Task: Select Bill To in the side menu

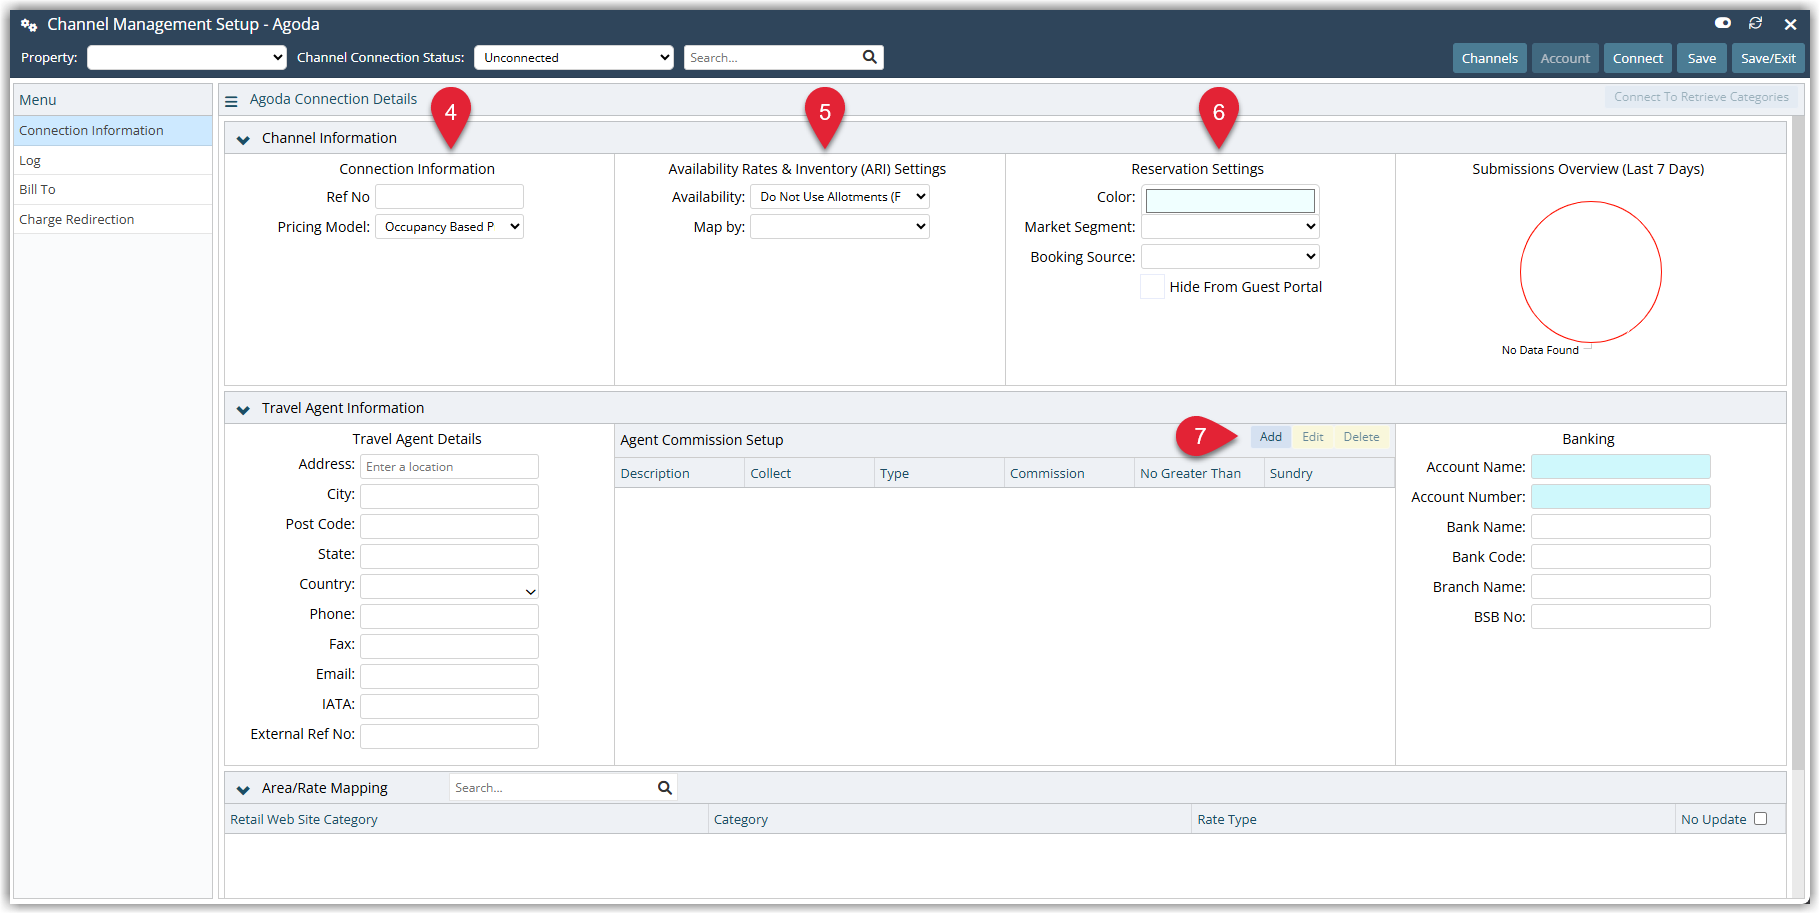Action: [x=112, y=190]
